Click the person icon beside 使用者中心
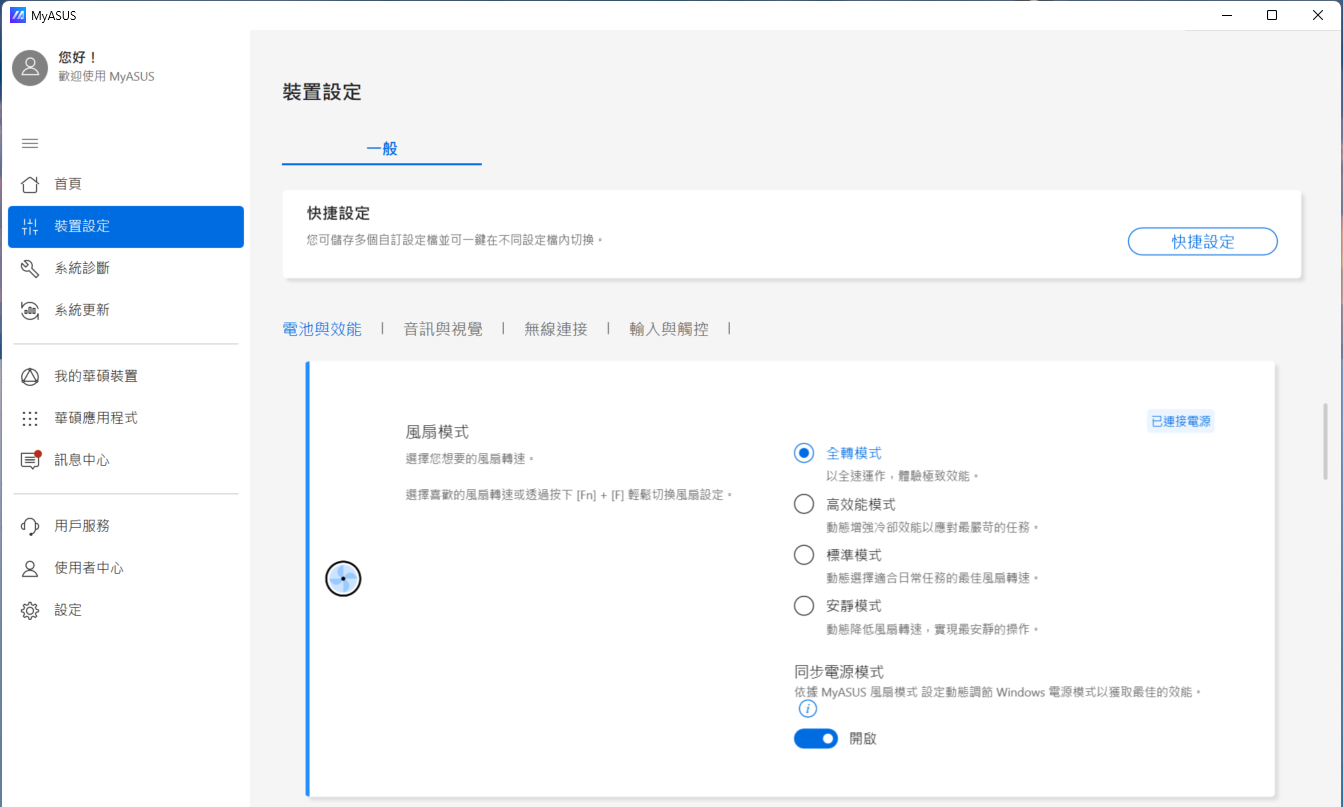Image resolution: width=1343 pixels, height=807 pixels. pos(30,568)
